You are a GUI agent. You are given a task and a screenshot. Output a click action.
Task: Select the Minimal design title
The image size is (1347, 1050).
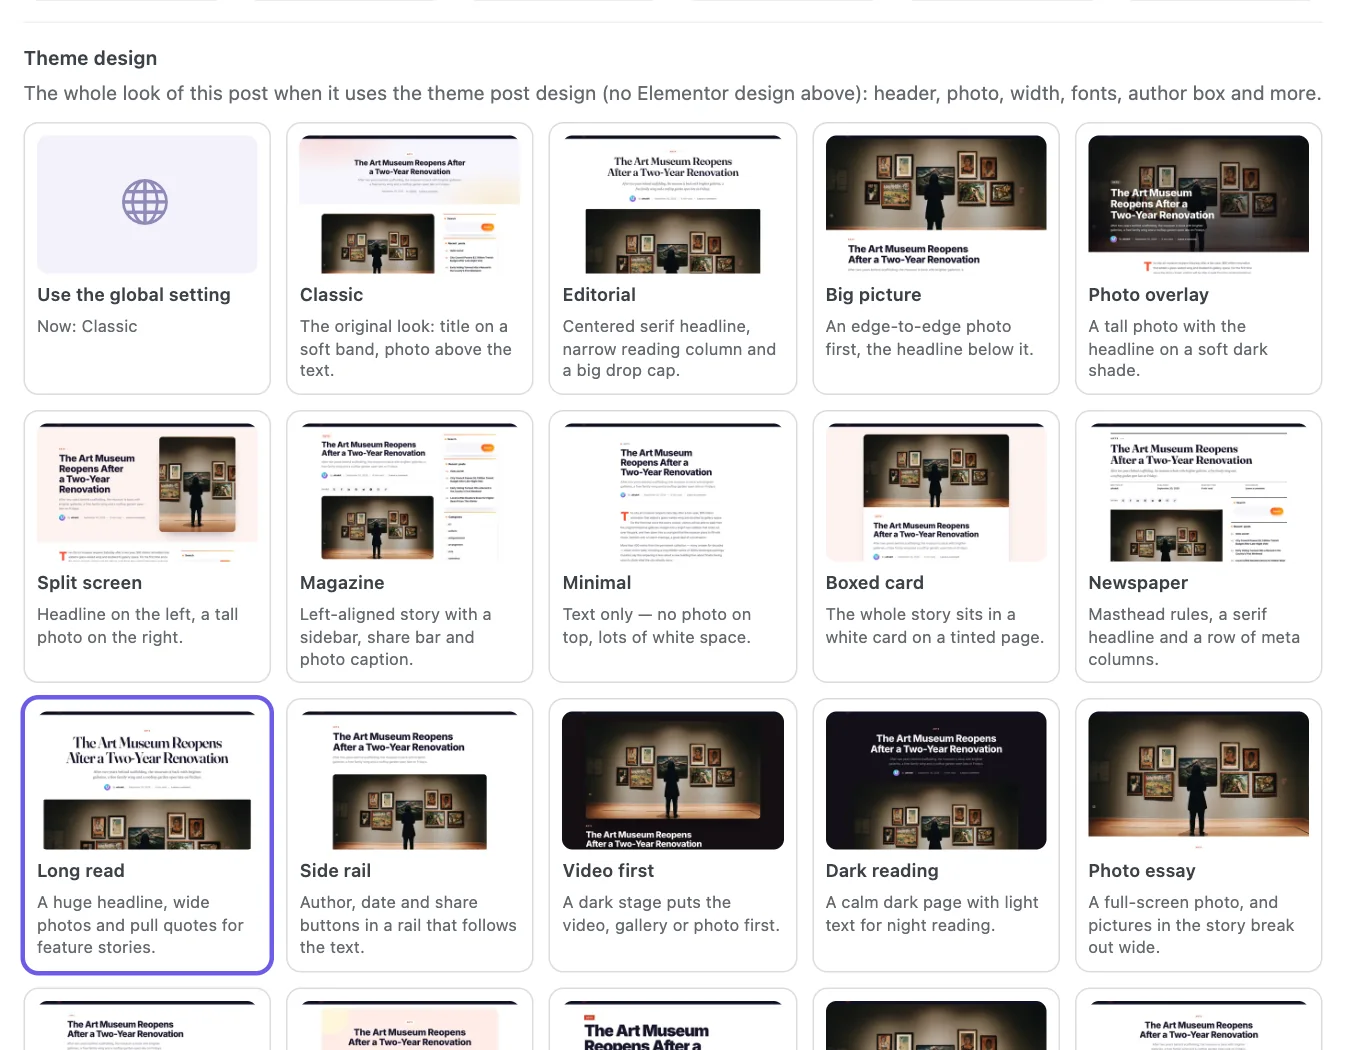click(597, 583)
